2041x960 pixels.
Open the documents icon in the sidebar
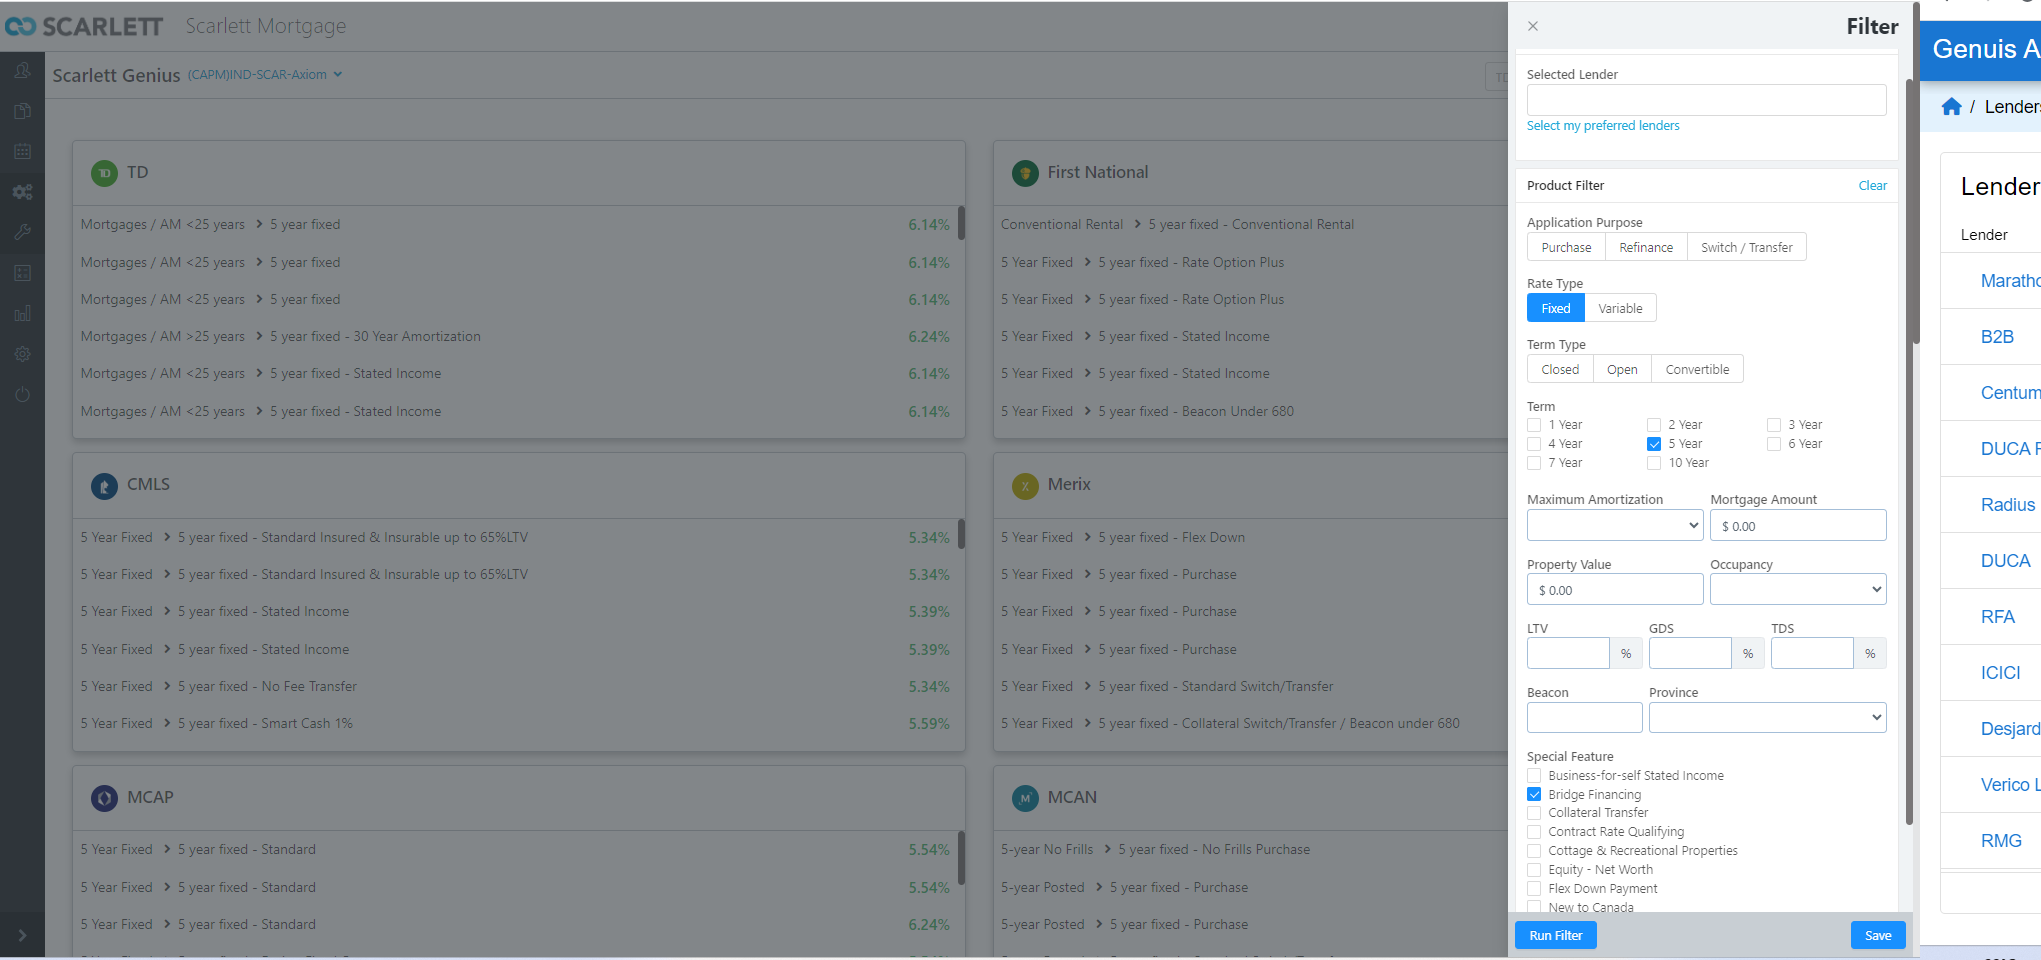click(22, 111)
